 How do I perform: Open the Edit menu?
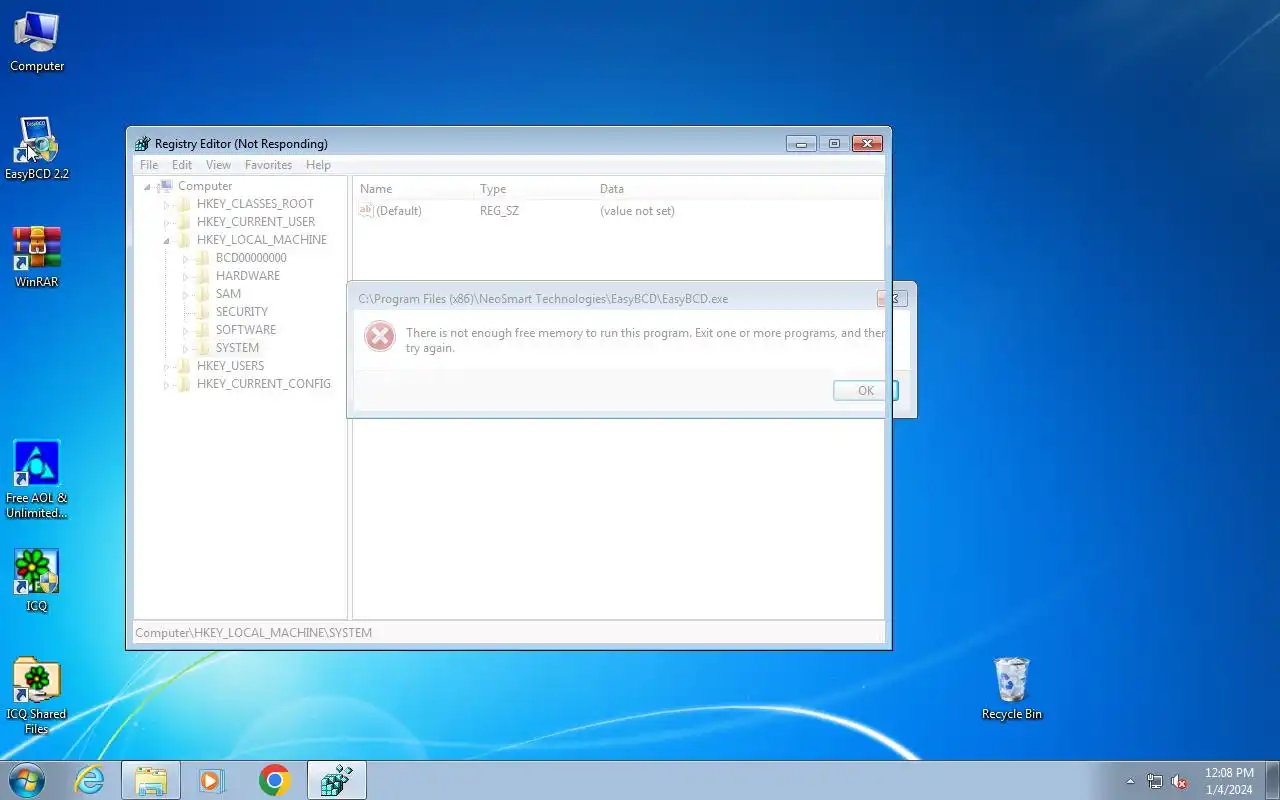click(x=182, y=165)
